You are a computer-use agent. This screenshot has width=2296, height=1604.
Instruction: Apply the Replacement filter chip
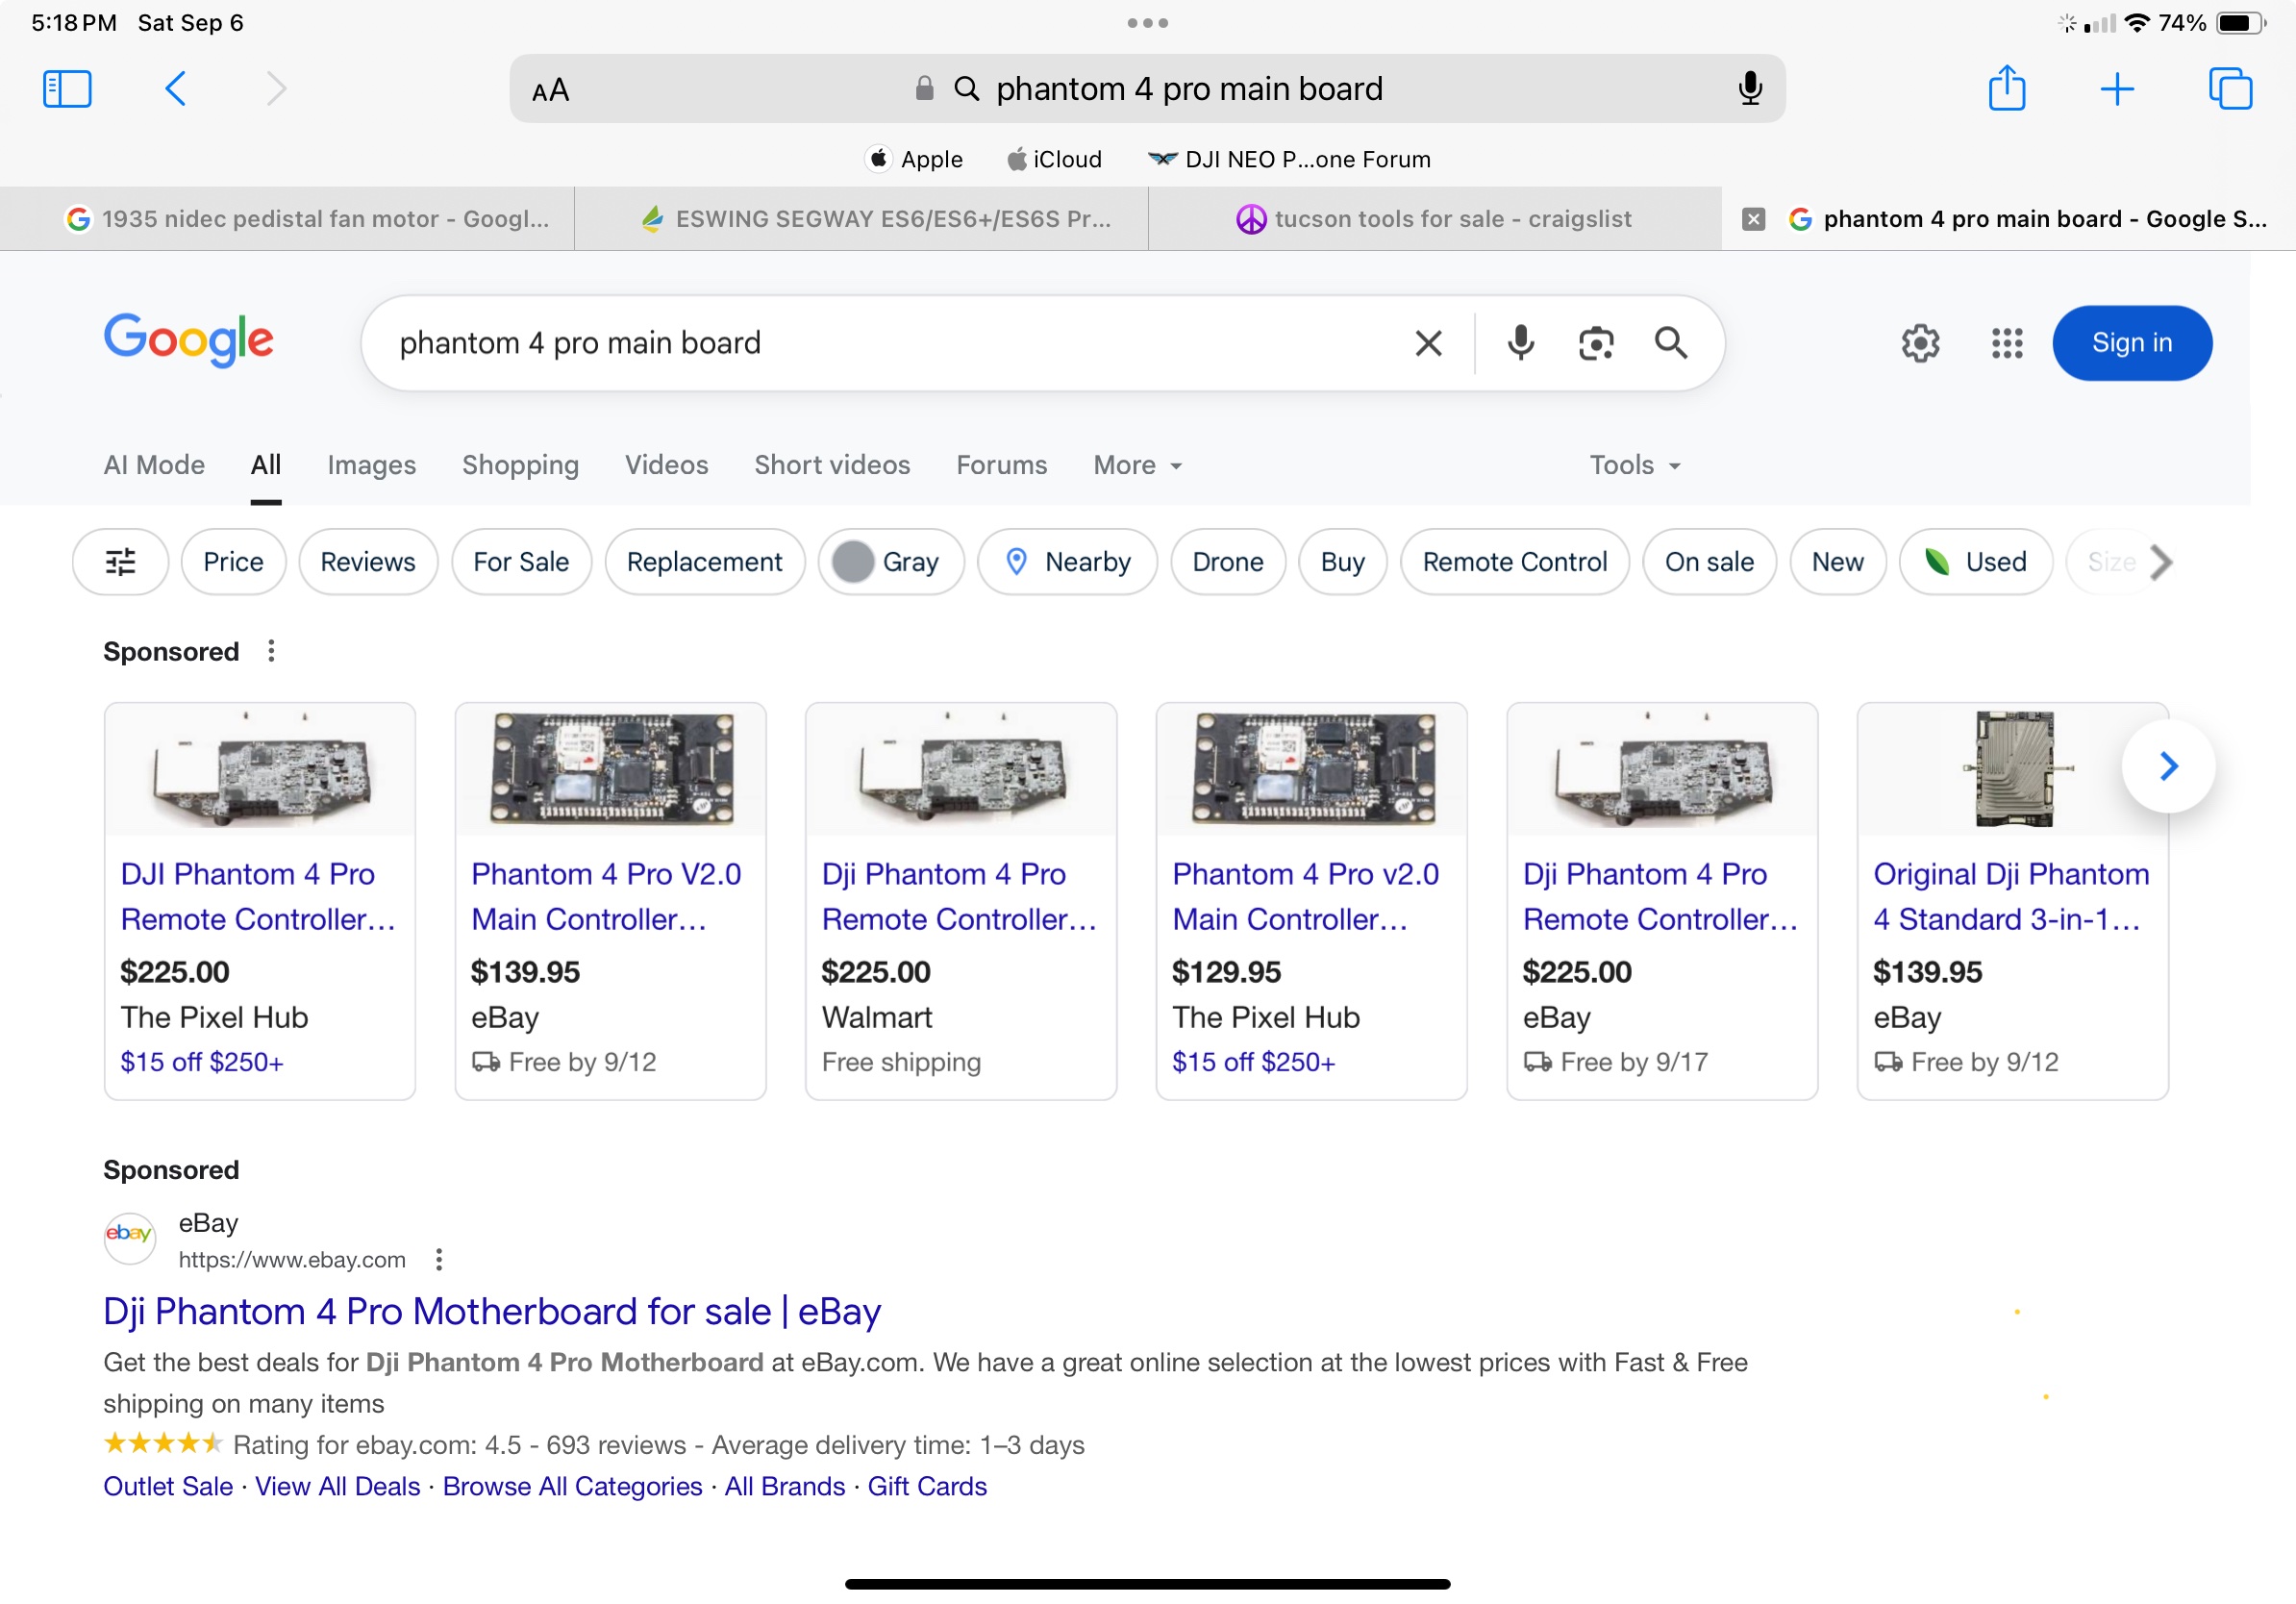(704, 562)
